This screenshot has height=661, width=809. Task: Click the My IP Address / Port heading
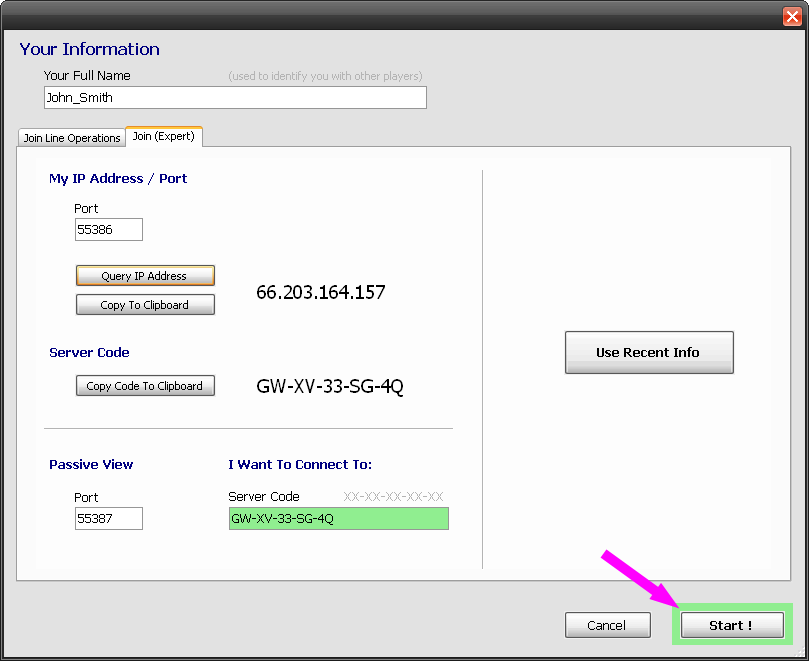pos(118,179)
